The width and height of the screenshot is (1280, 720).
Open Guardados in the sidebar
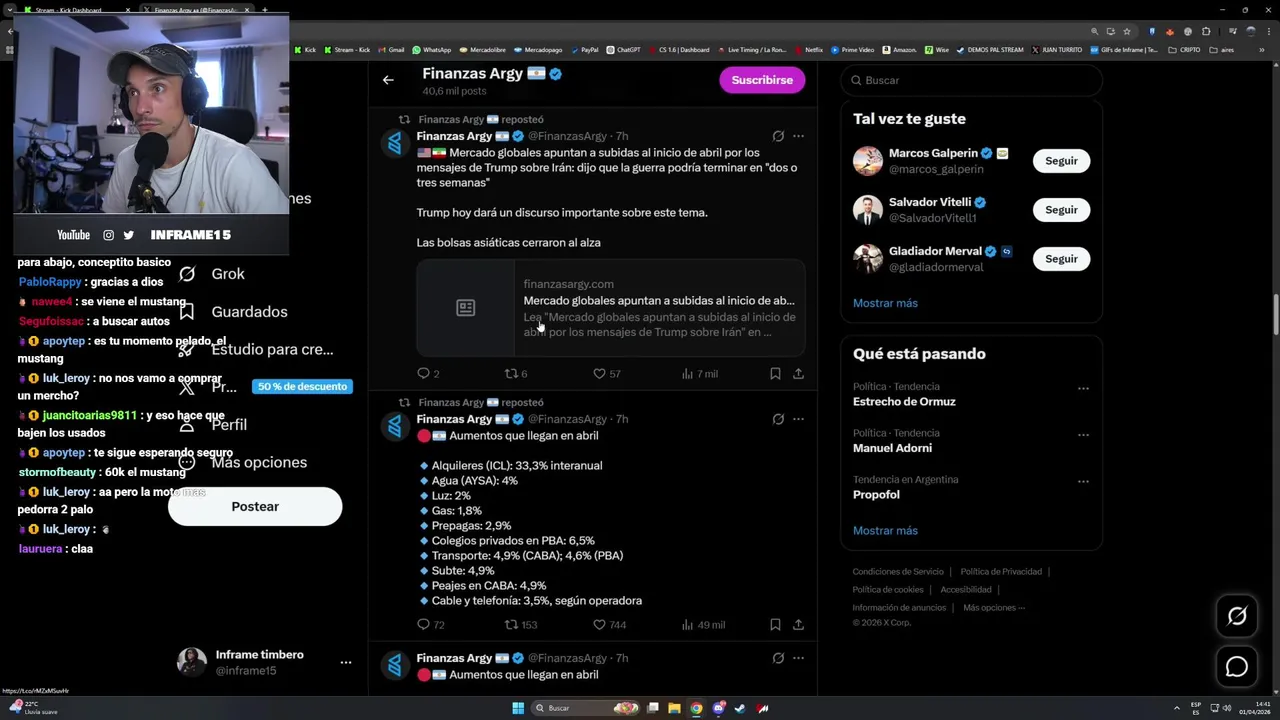[x=232, y=312]
